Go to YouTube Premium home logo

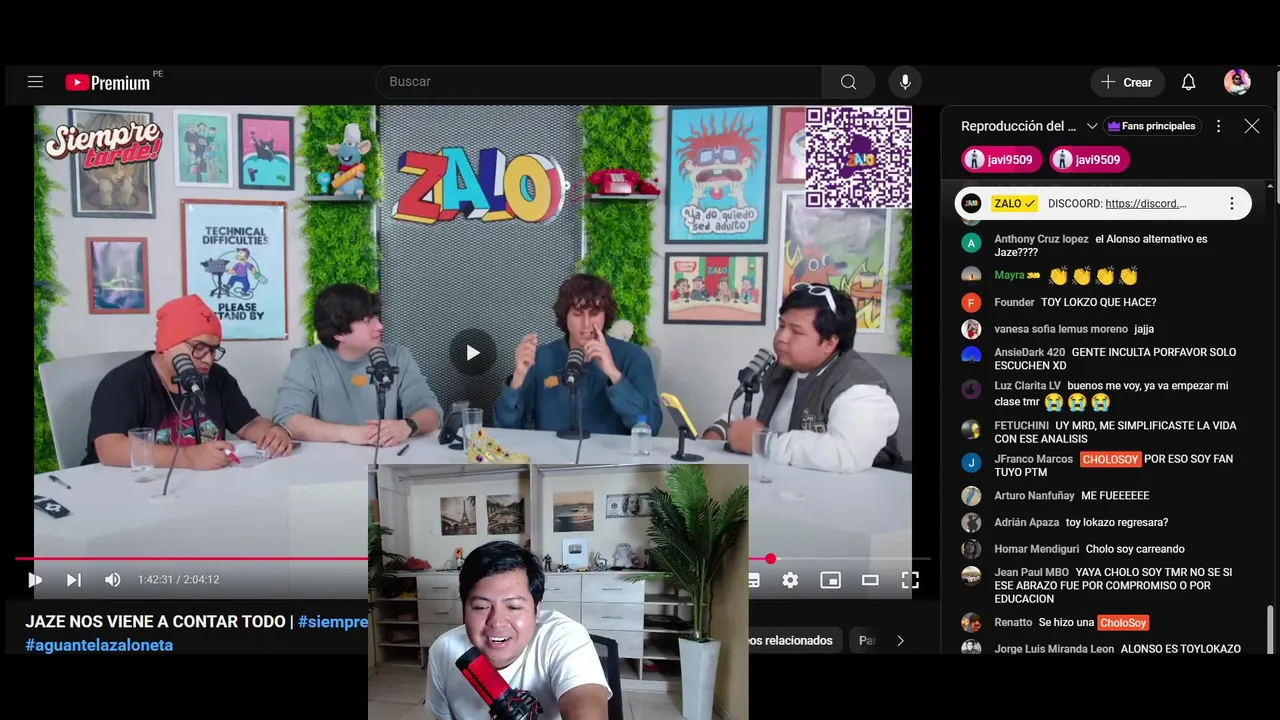(108, 82)
